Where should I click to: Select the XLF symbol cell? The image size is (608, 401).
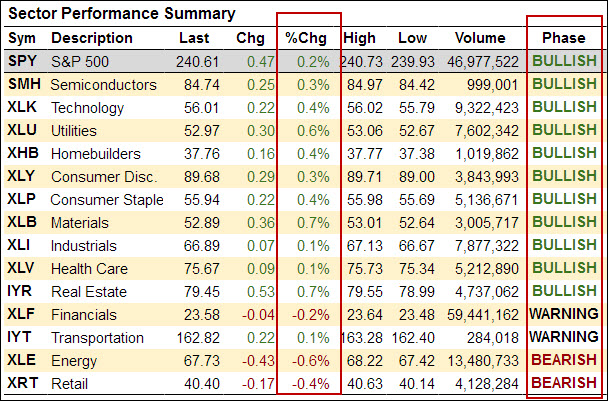click(21, 314)
